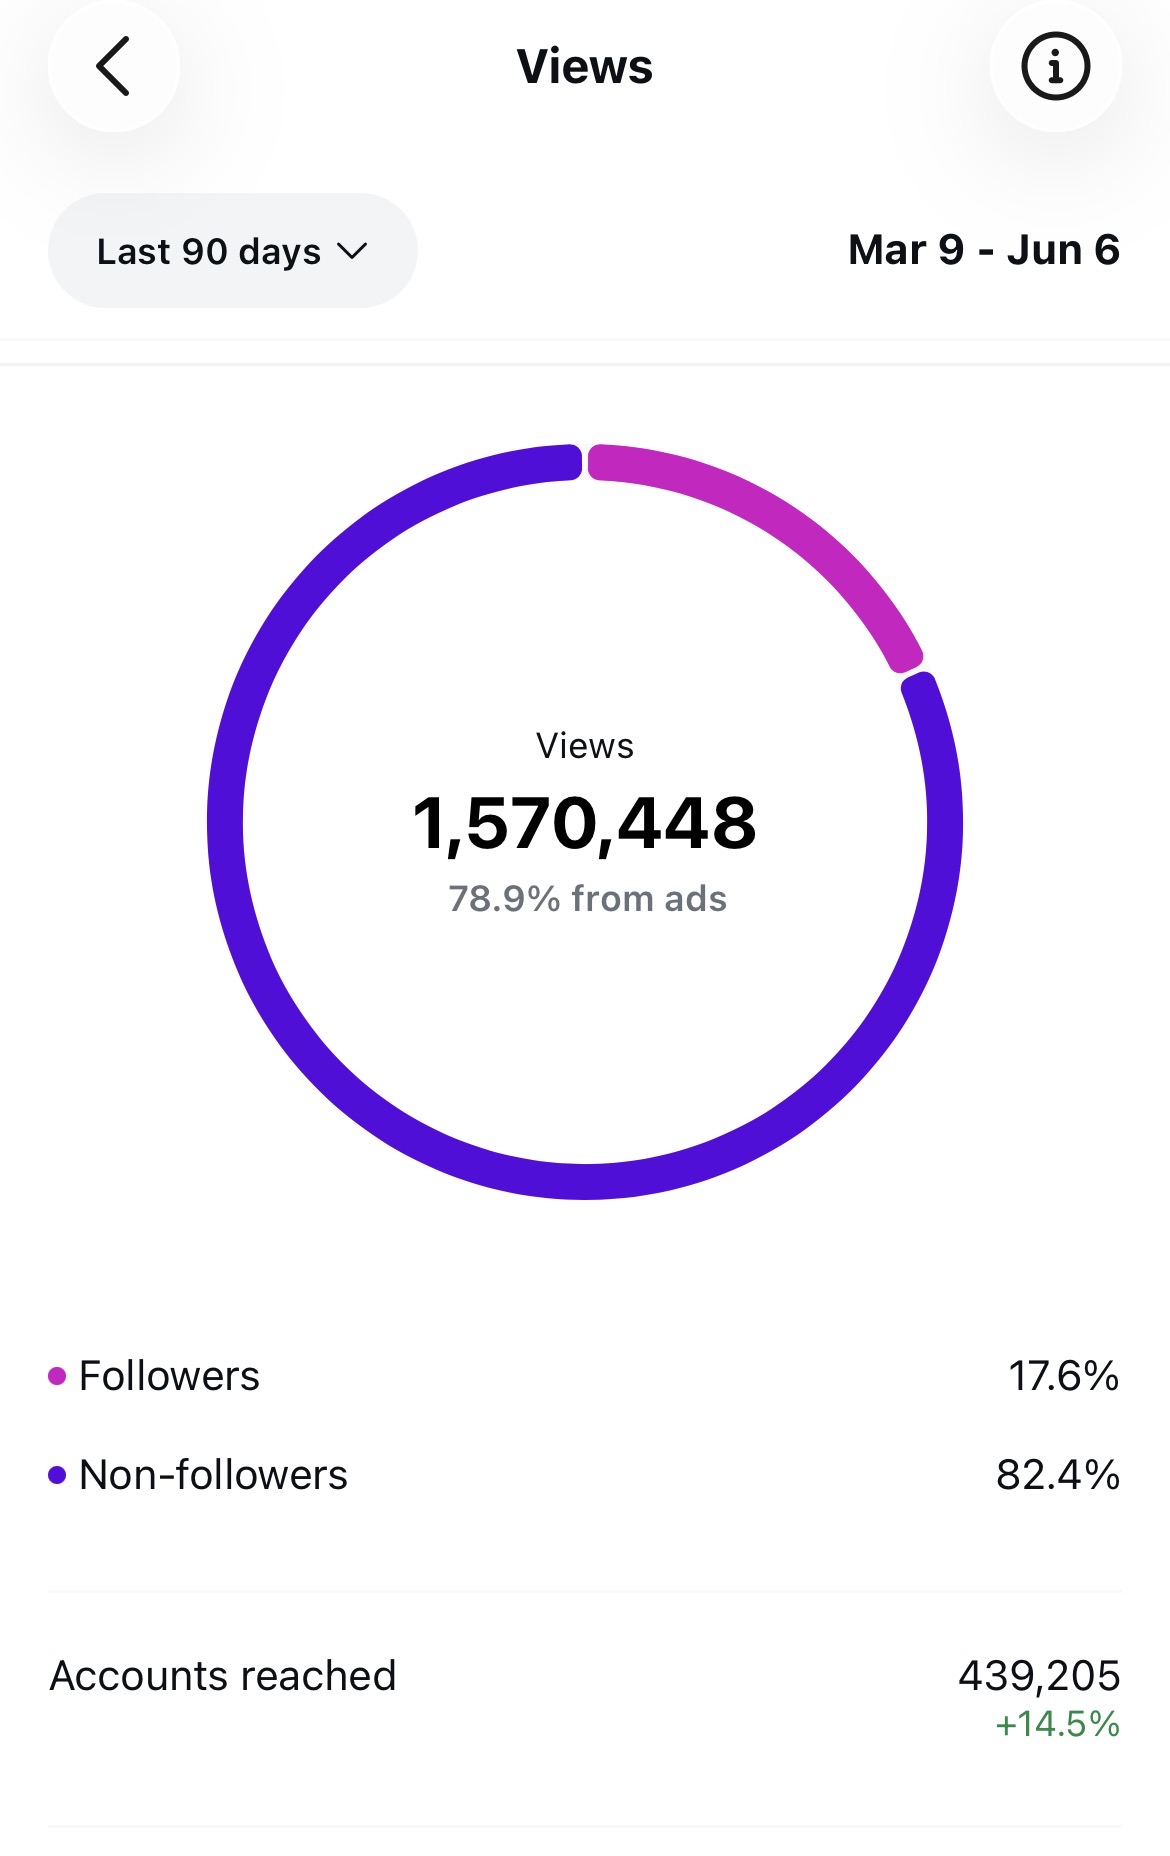Click the Views label inside the donut
Screen dimensions: 1170x1856
(585, 746)
